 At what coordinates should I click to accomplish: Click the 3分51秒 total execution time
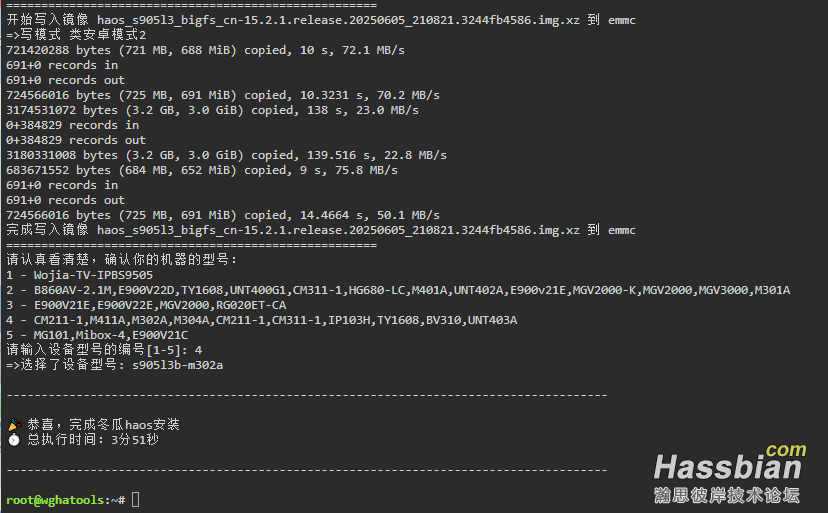tap(135, 440)
